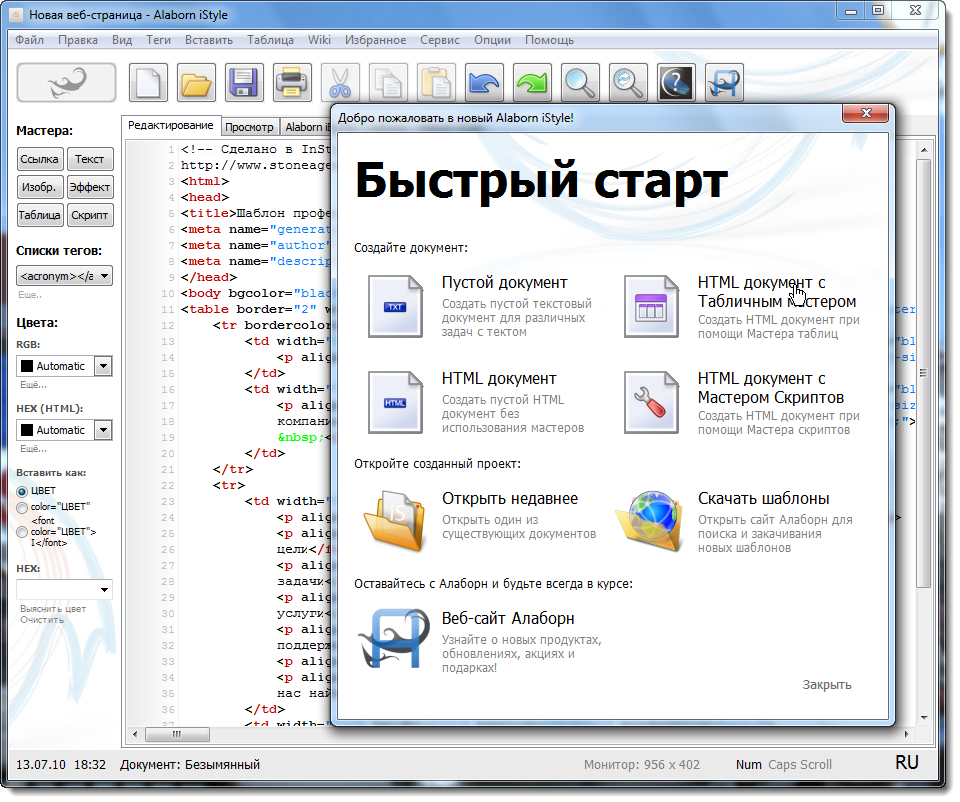Open the Правка menu
Screen dimensions: 960x802
coord(78,40)
